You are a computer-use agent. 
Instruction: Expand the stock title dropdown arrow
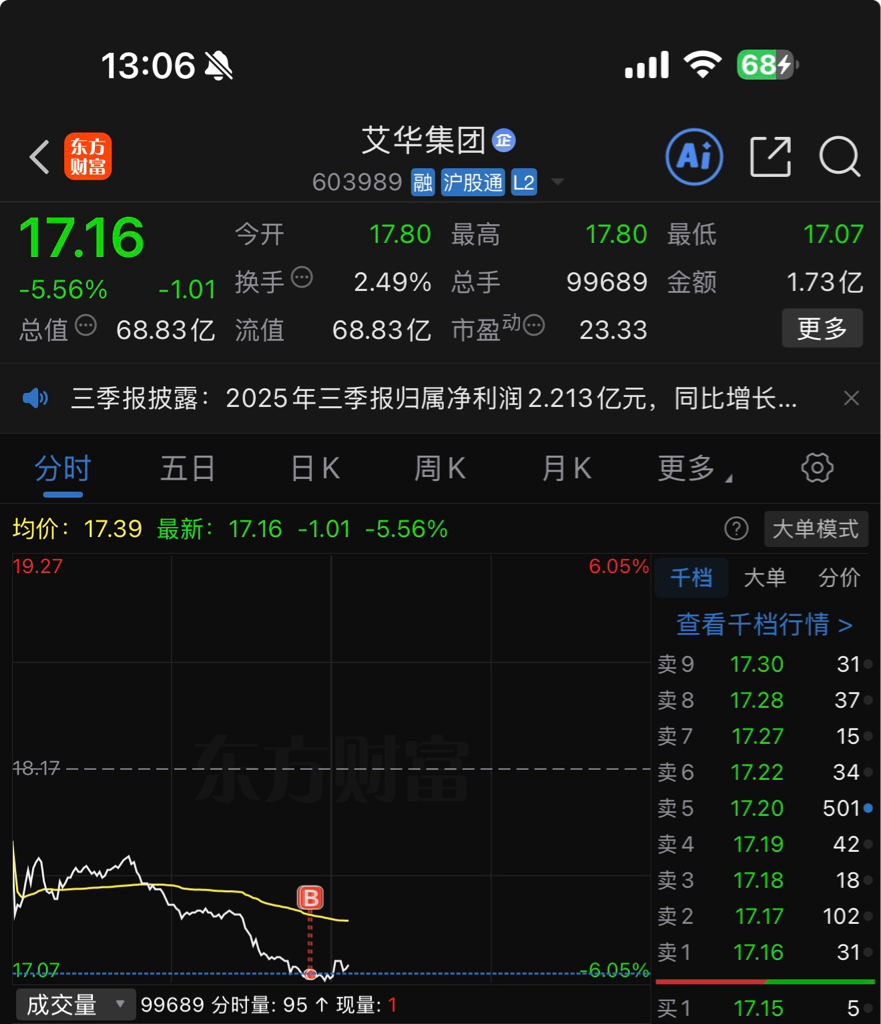(x=558, y=182)
